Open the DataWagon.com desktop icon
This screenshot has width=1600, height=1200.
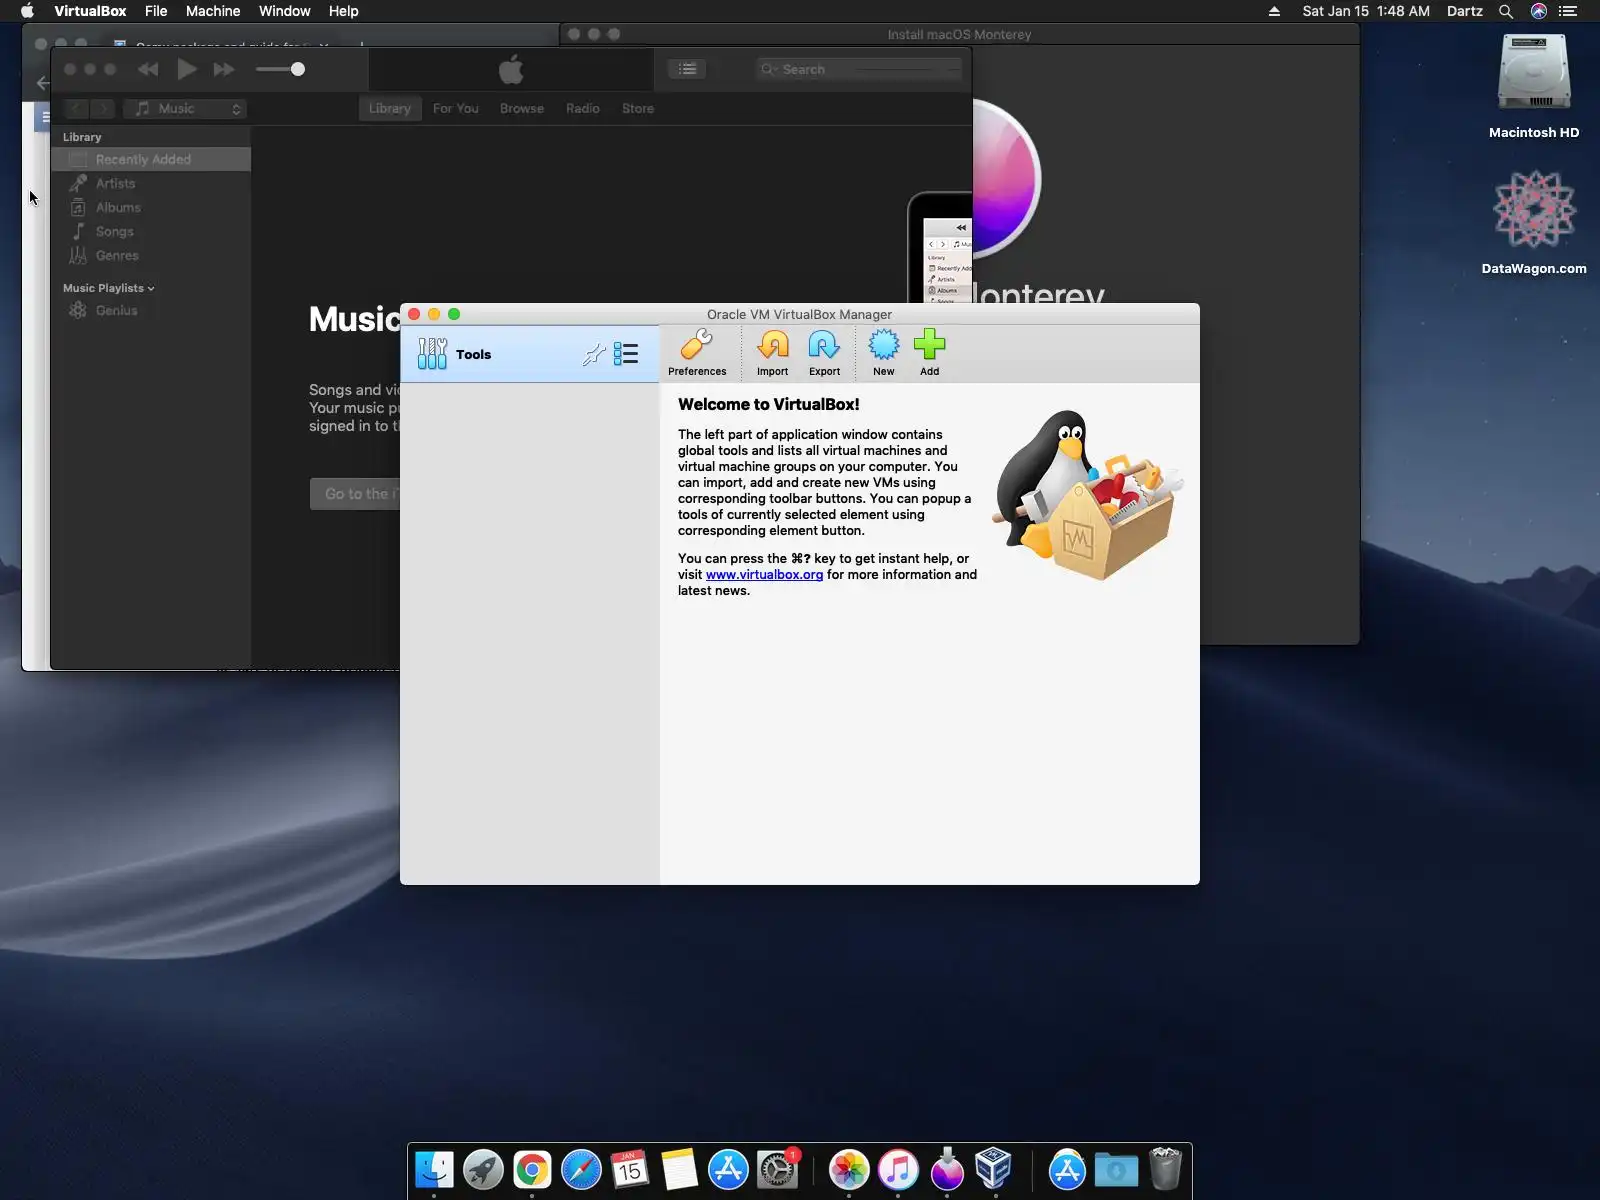pyautogui.click(x=1534, y=222)
